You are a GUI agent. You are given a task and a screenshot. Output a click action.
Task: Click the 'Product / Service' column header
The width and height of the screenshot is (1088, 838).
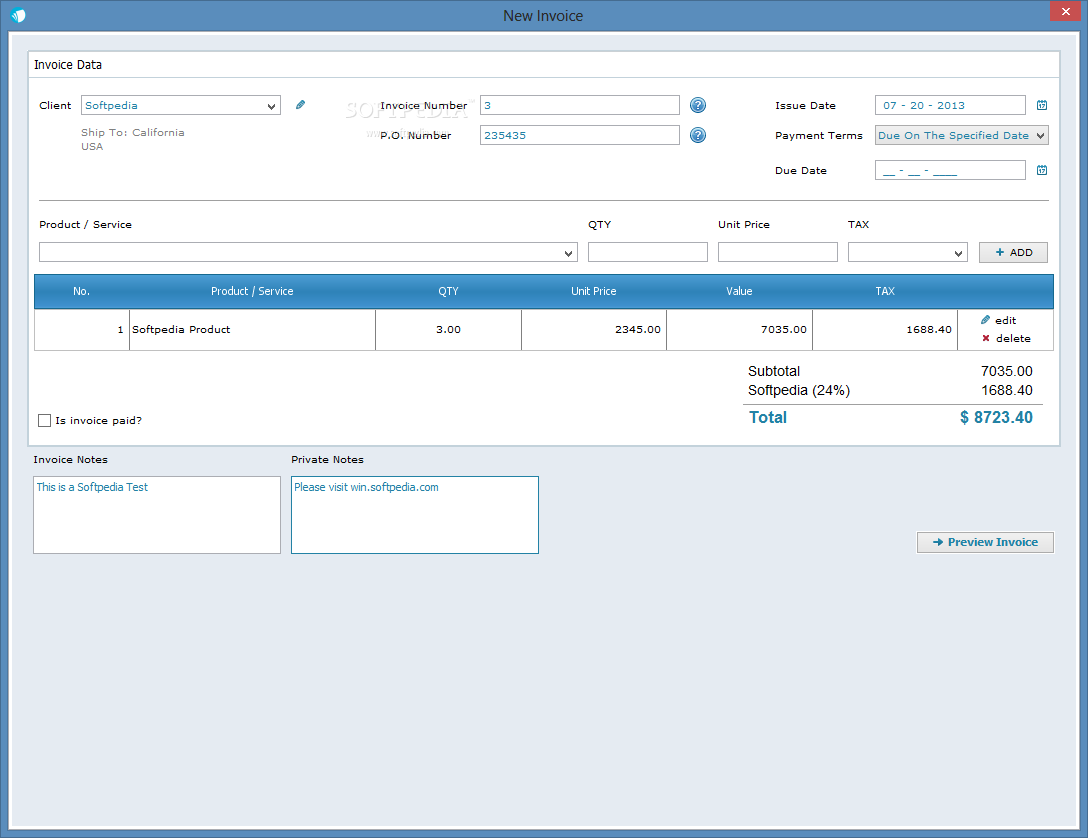coord(252,291)
